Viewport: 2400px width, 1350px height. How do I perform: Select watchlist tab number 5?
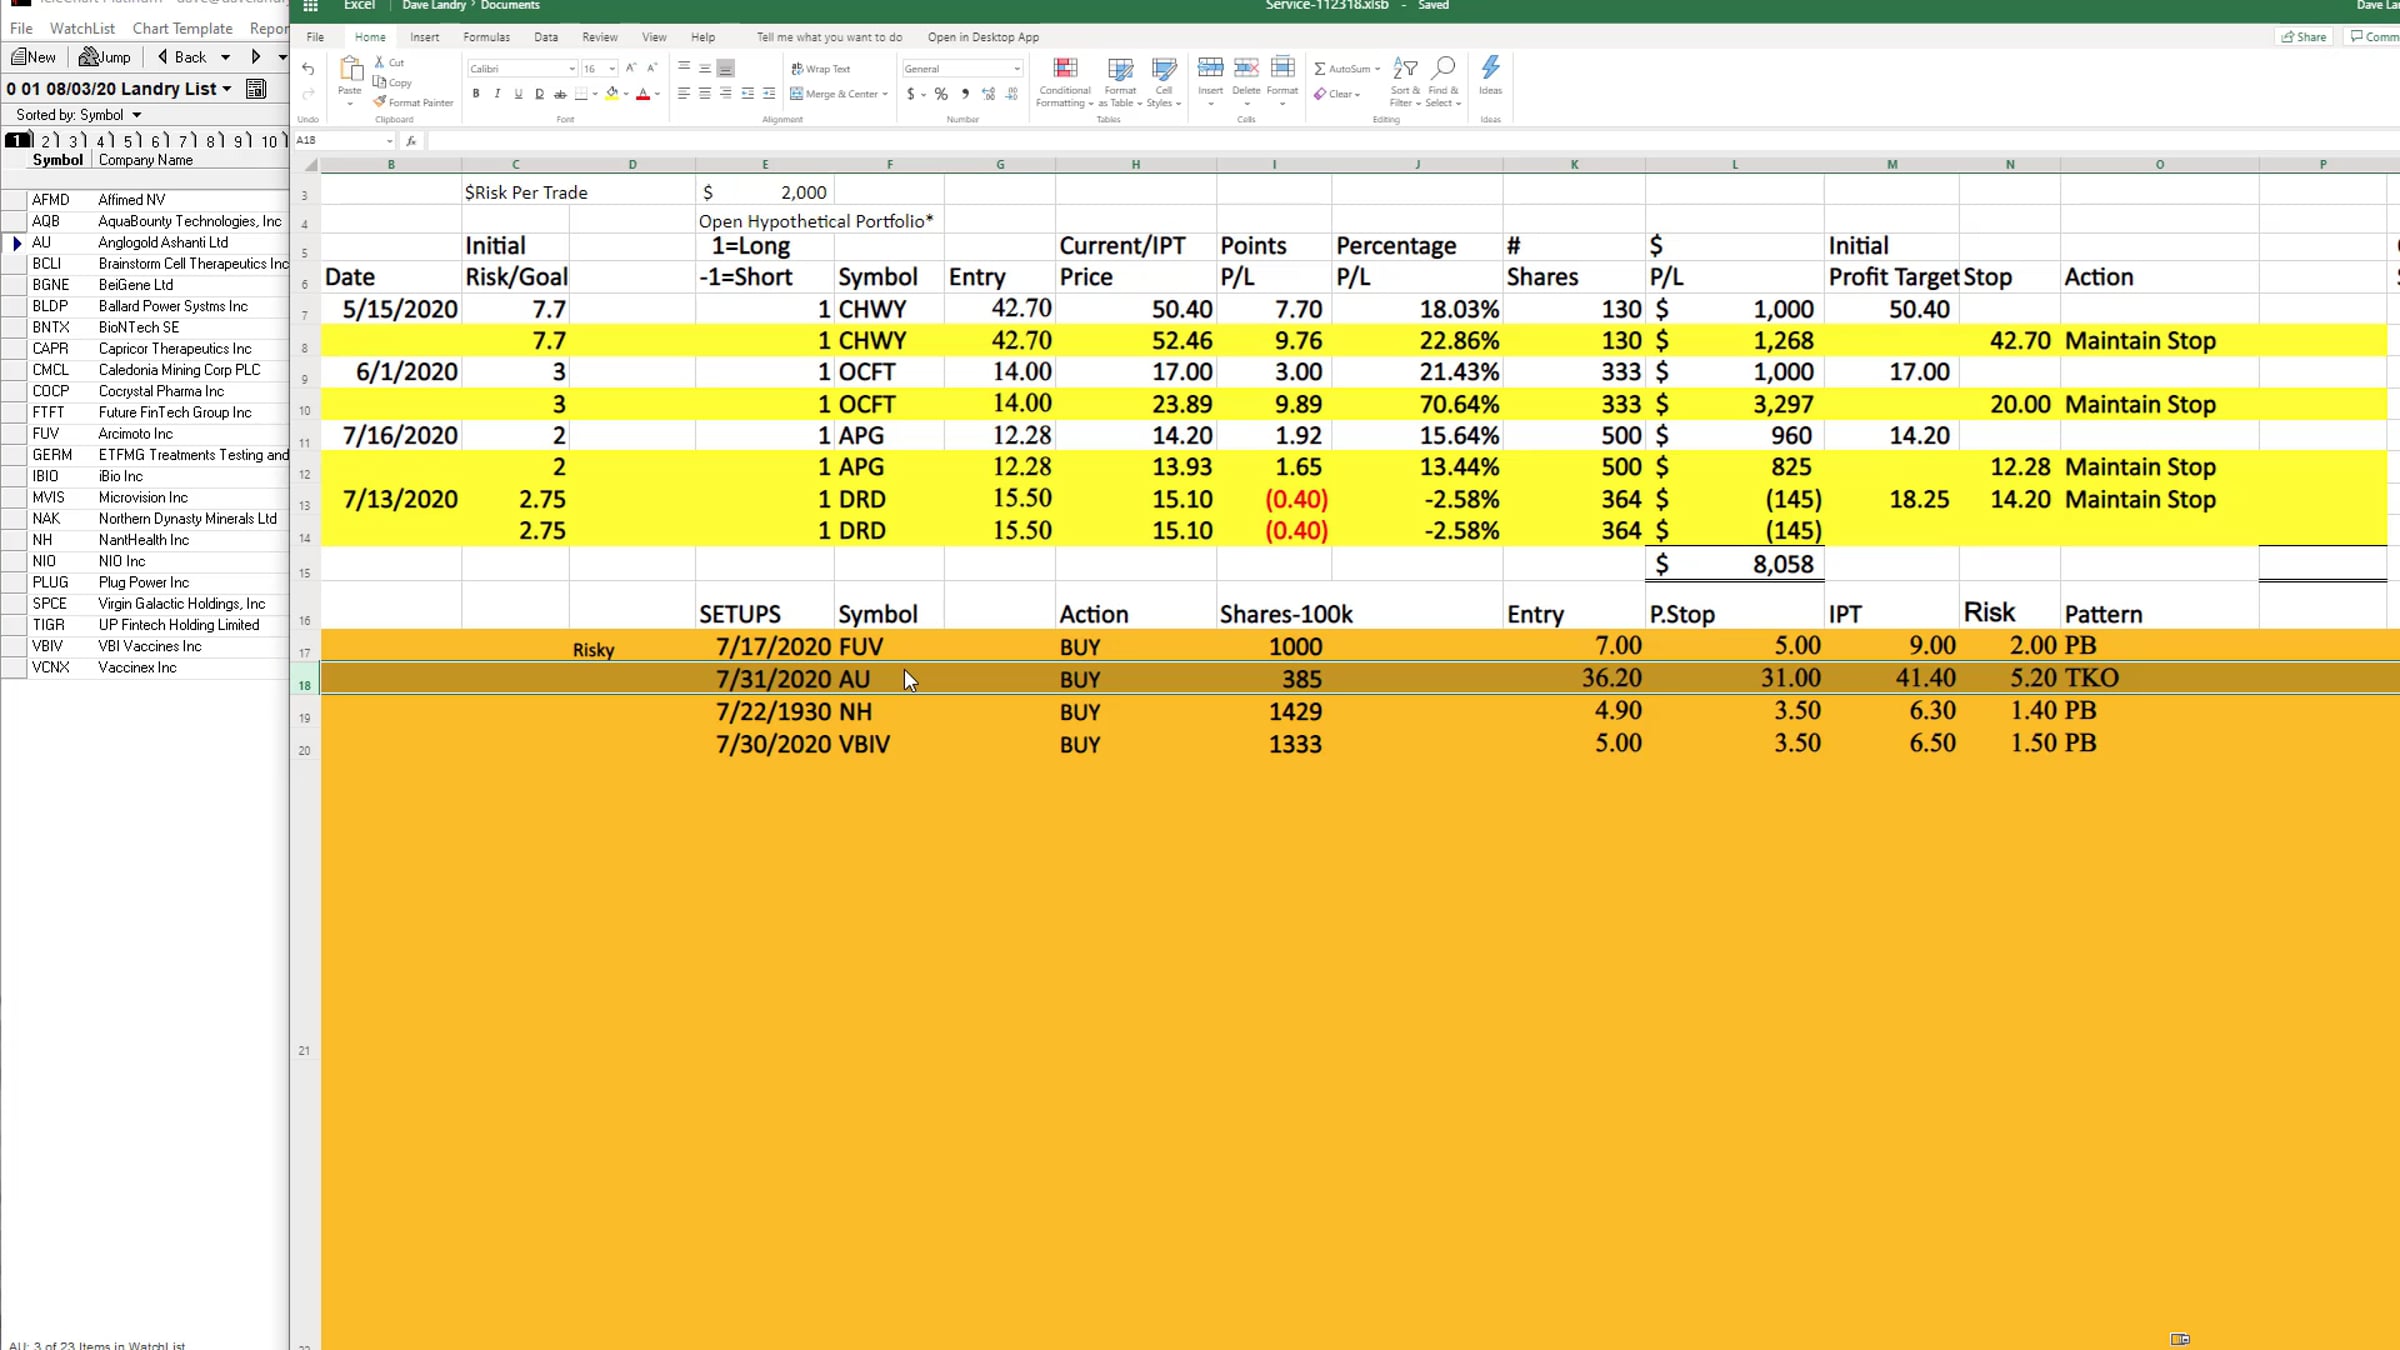129,141
